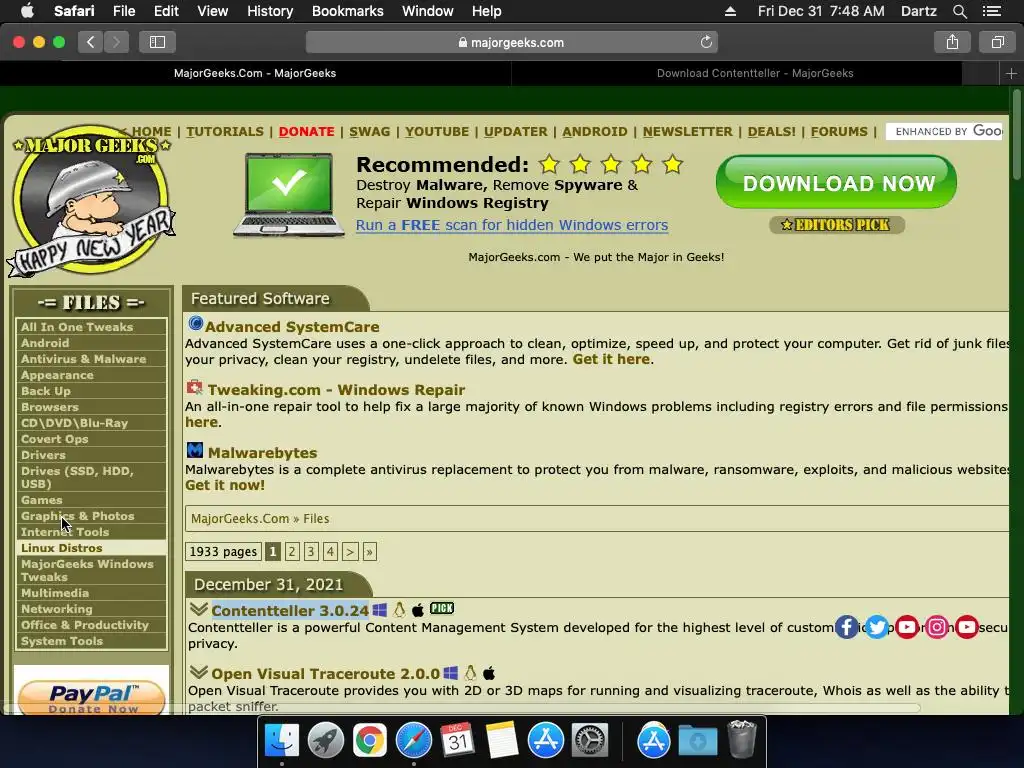This screenshot has height=768, width=1024.
Task: Click the EDITORS PICK badge
Action: tap(837, 225)
